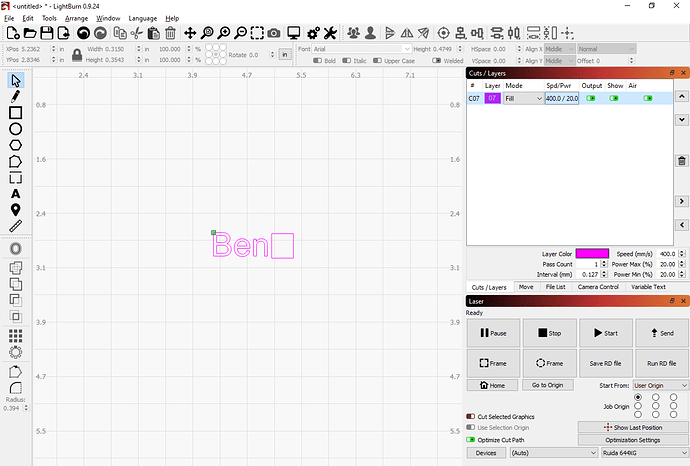Toggle Output switch for layer C07
Image resolution: width=690 pixels, height=466 pixels.
[x=591, y=98]
